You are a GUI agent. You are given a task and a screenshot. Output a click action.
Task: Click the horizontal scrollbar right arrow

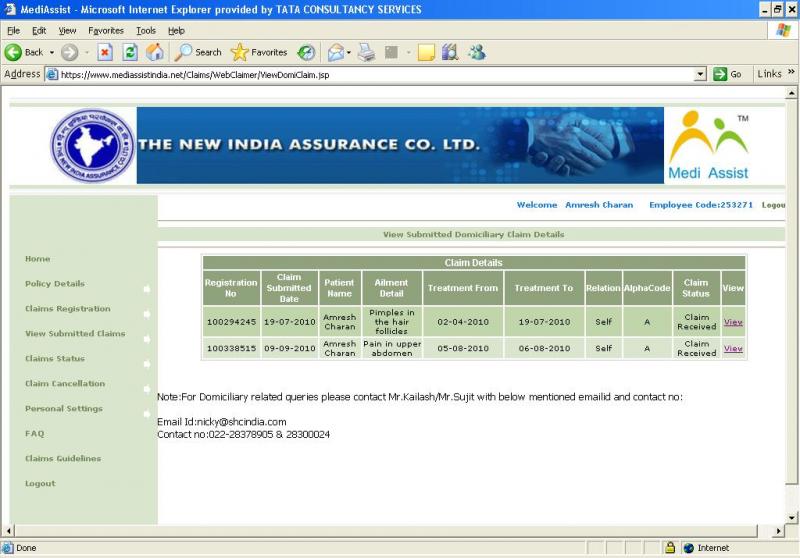pyautogui.click(x=779, y=531)
